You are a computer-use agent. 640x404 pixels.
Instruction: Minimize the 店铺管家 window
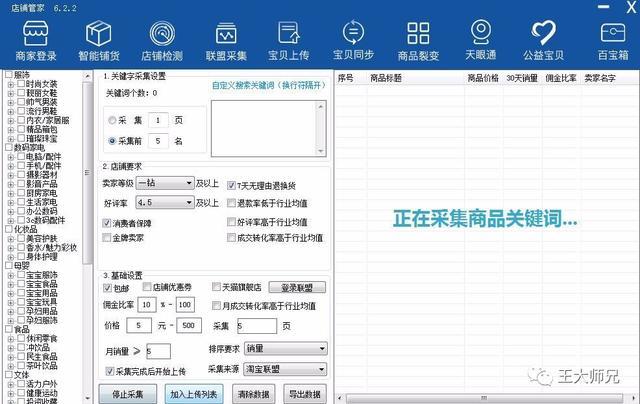pyautogui.click(x=603, y=7)
